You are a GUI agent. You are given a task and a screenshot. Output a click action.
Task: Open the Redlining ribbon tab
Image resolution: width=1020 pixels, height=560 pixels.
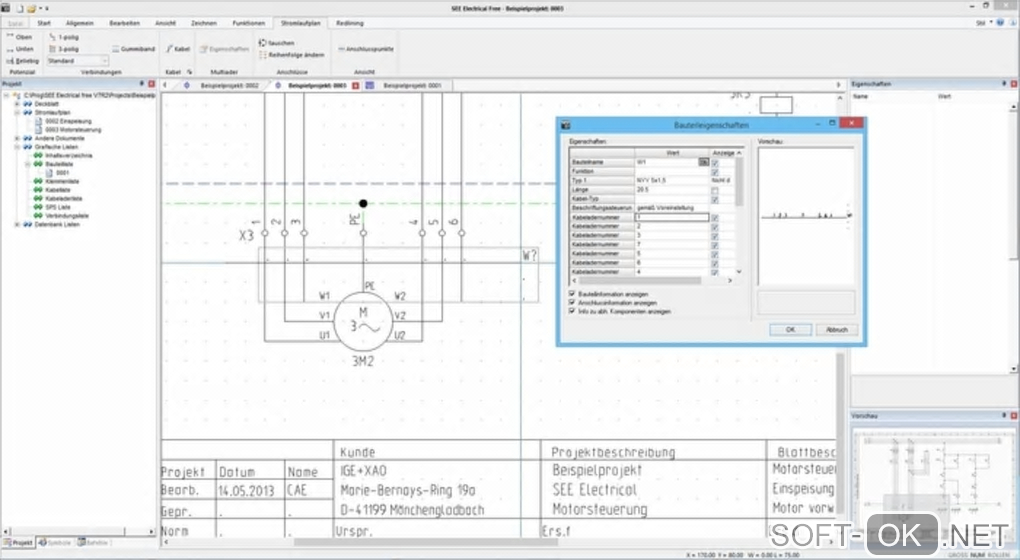point(350,23)
